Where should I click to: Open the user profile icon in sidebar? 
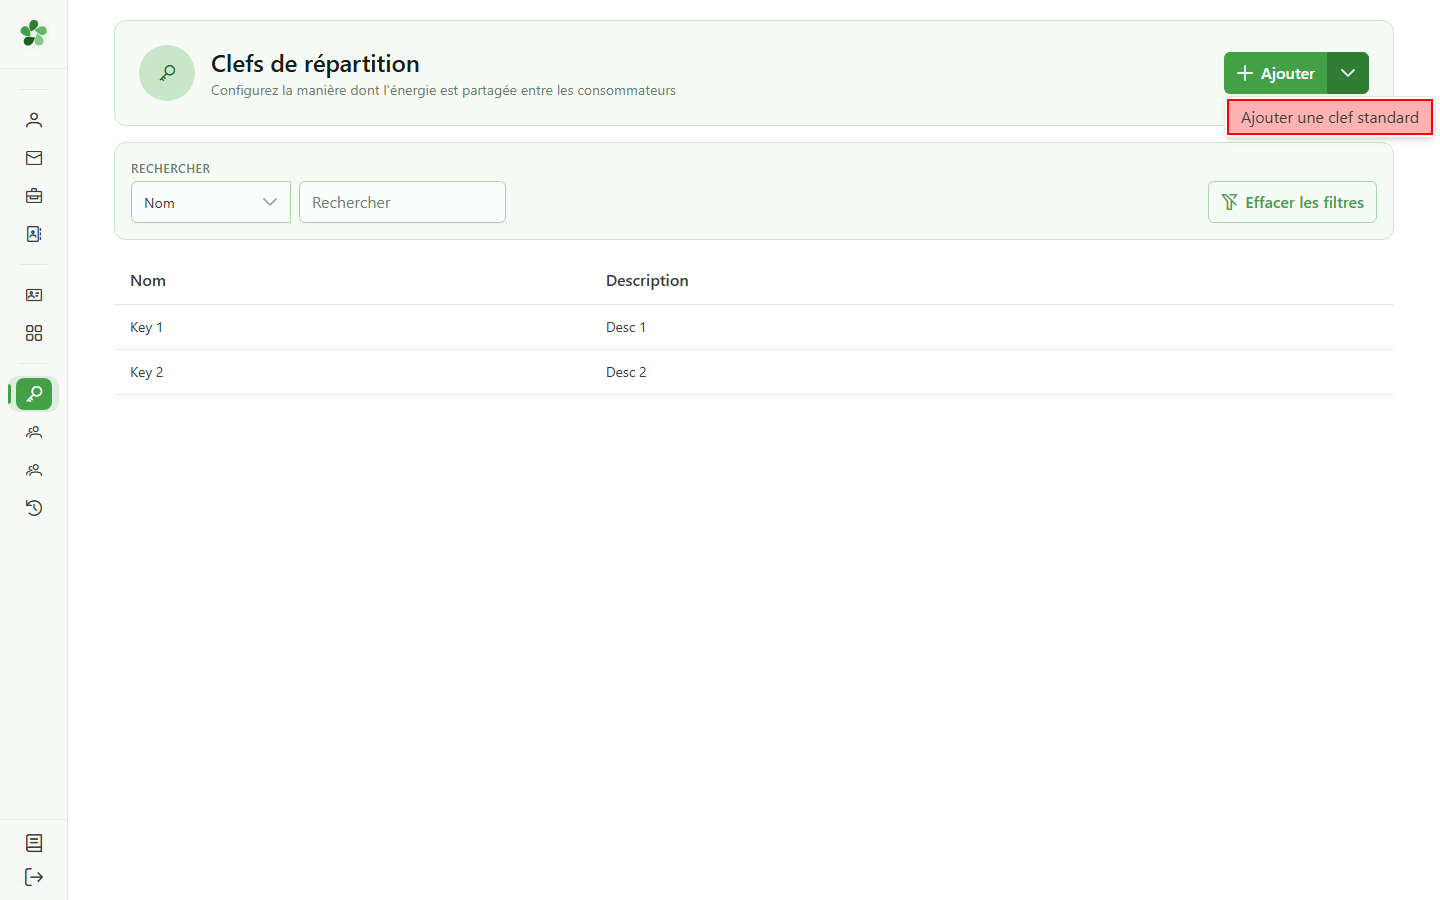pos(34,120)
